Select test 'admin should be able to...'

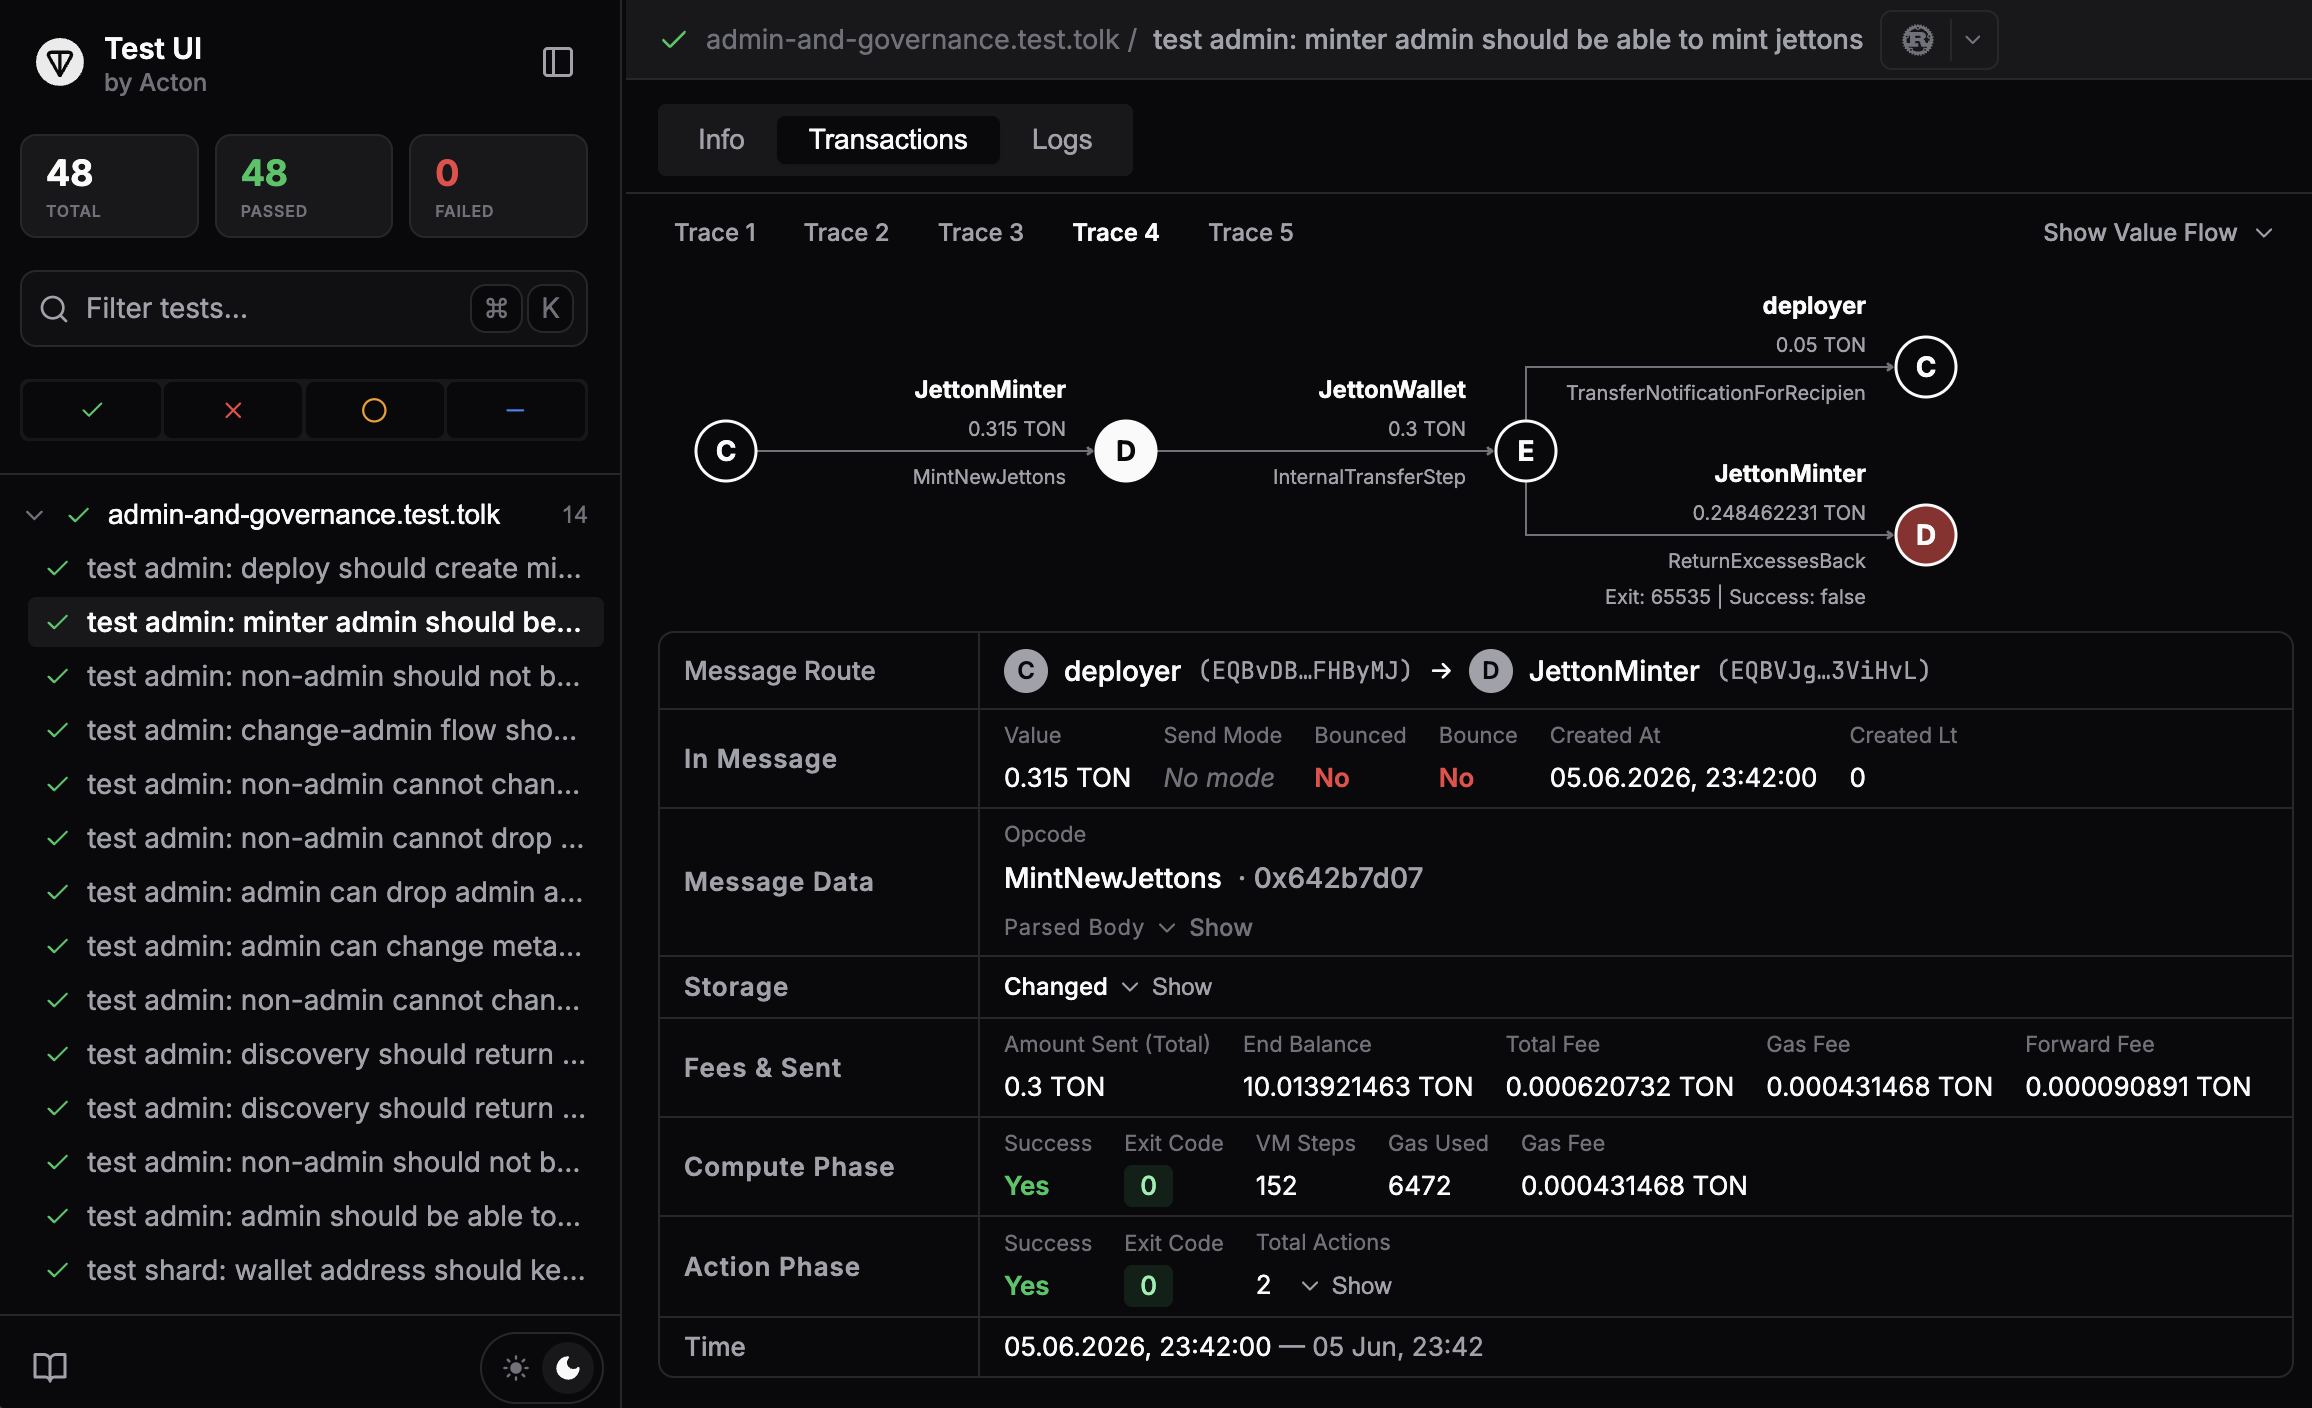click(x=316, y=1216)
